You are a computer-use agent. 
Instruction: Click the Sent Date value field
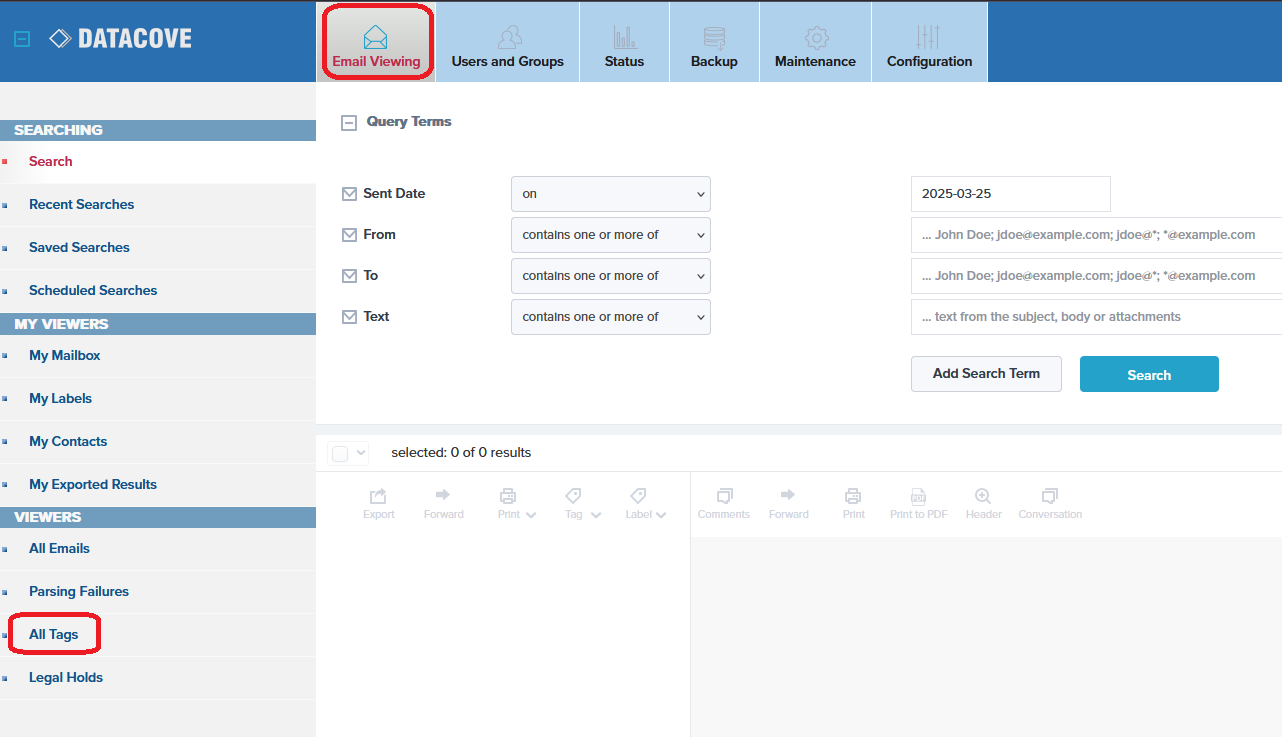pos(1010,194)
